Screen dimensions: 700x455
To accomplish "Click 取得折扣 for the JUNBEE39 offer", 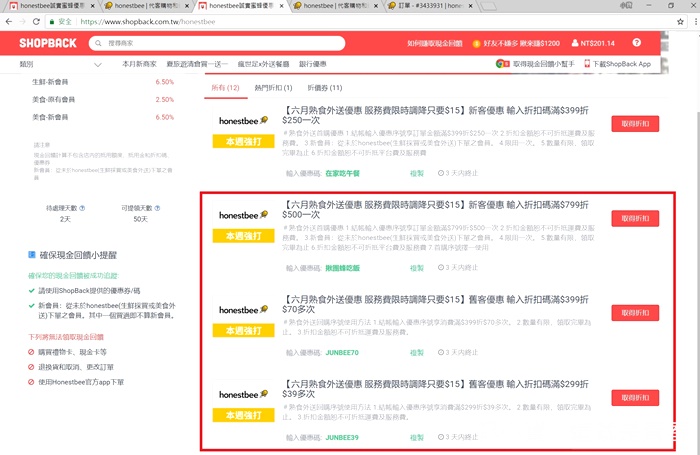I will point(634,398).
